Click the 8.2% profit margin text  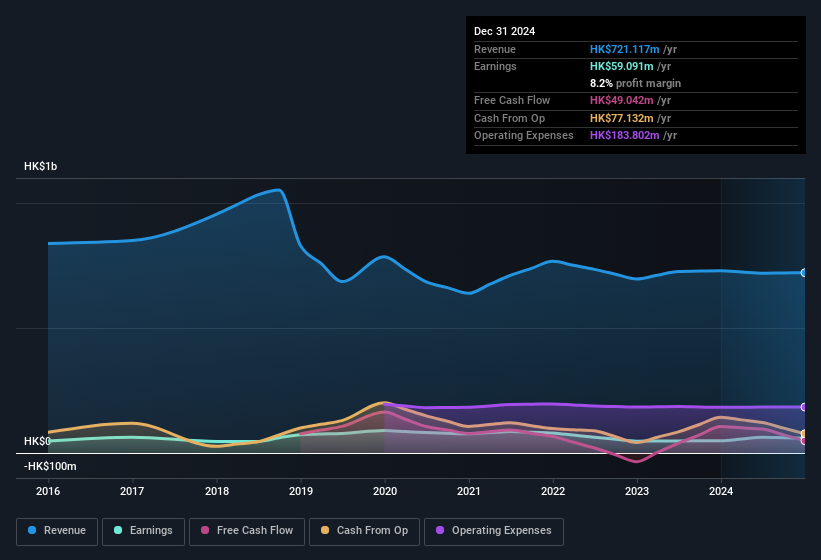[635, 83]
